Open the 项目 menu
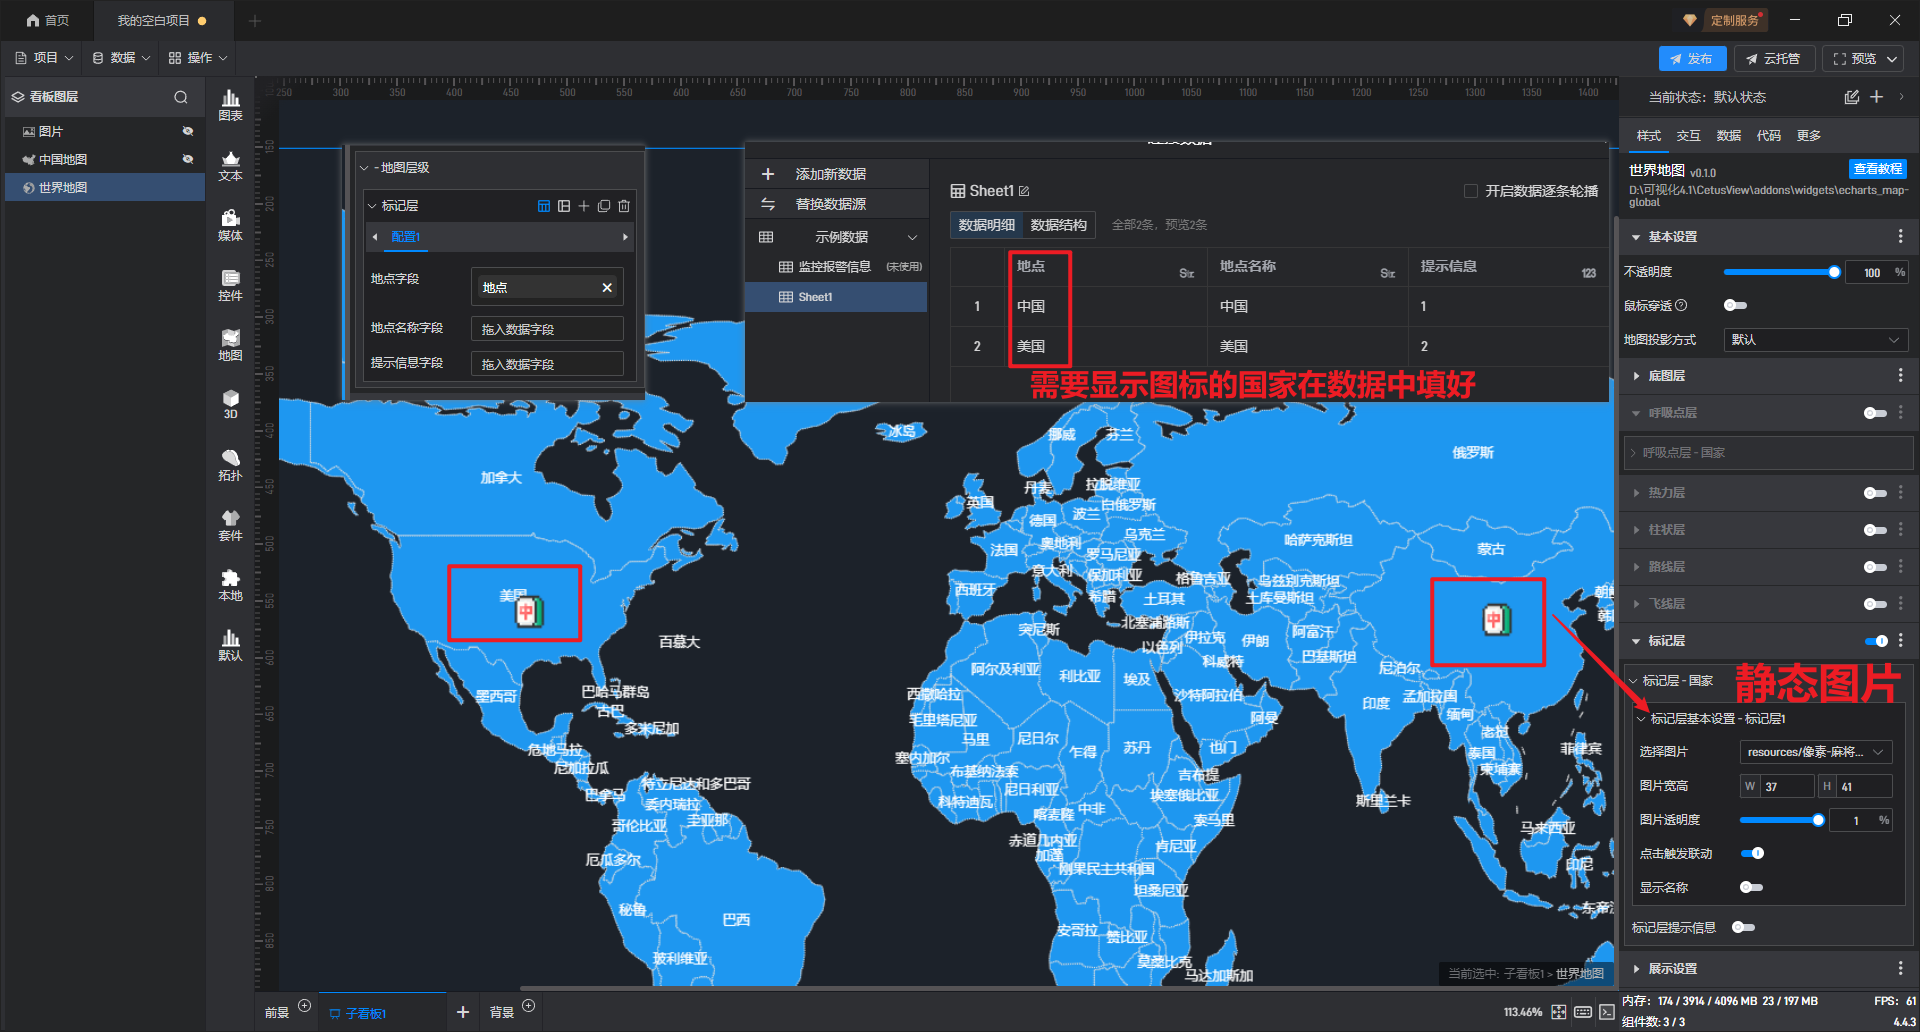Screen dimensions: 1920x1032 point(45,58)
